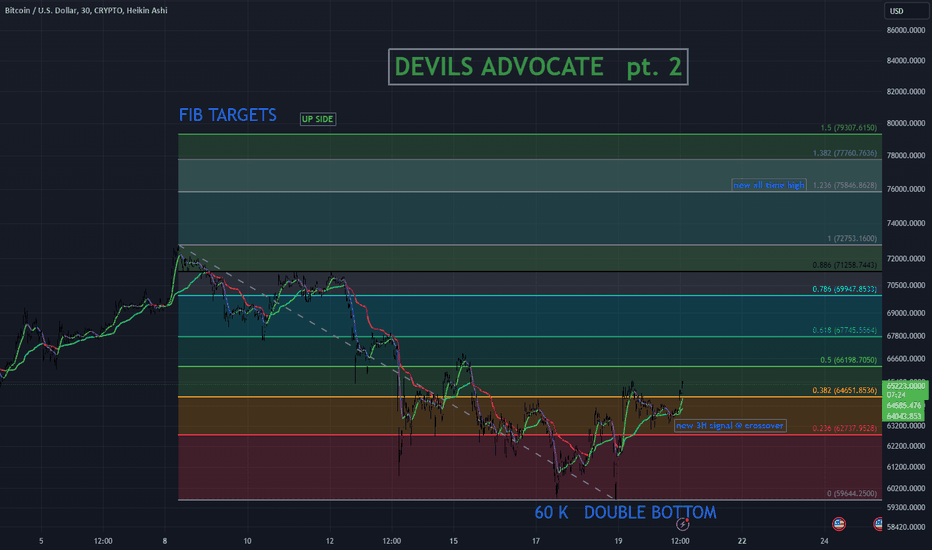Click the 1.382 (77760.7636) fib label
Image resolution: width=932 pixels, height=550 pixels.
(x=845, y=153)
